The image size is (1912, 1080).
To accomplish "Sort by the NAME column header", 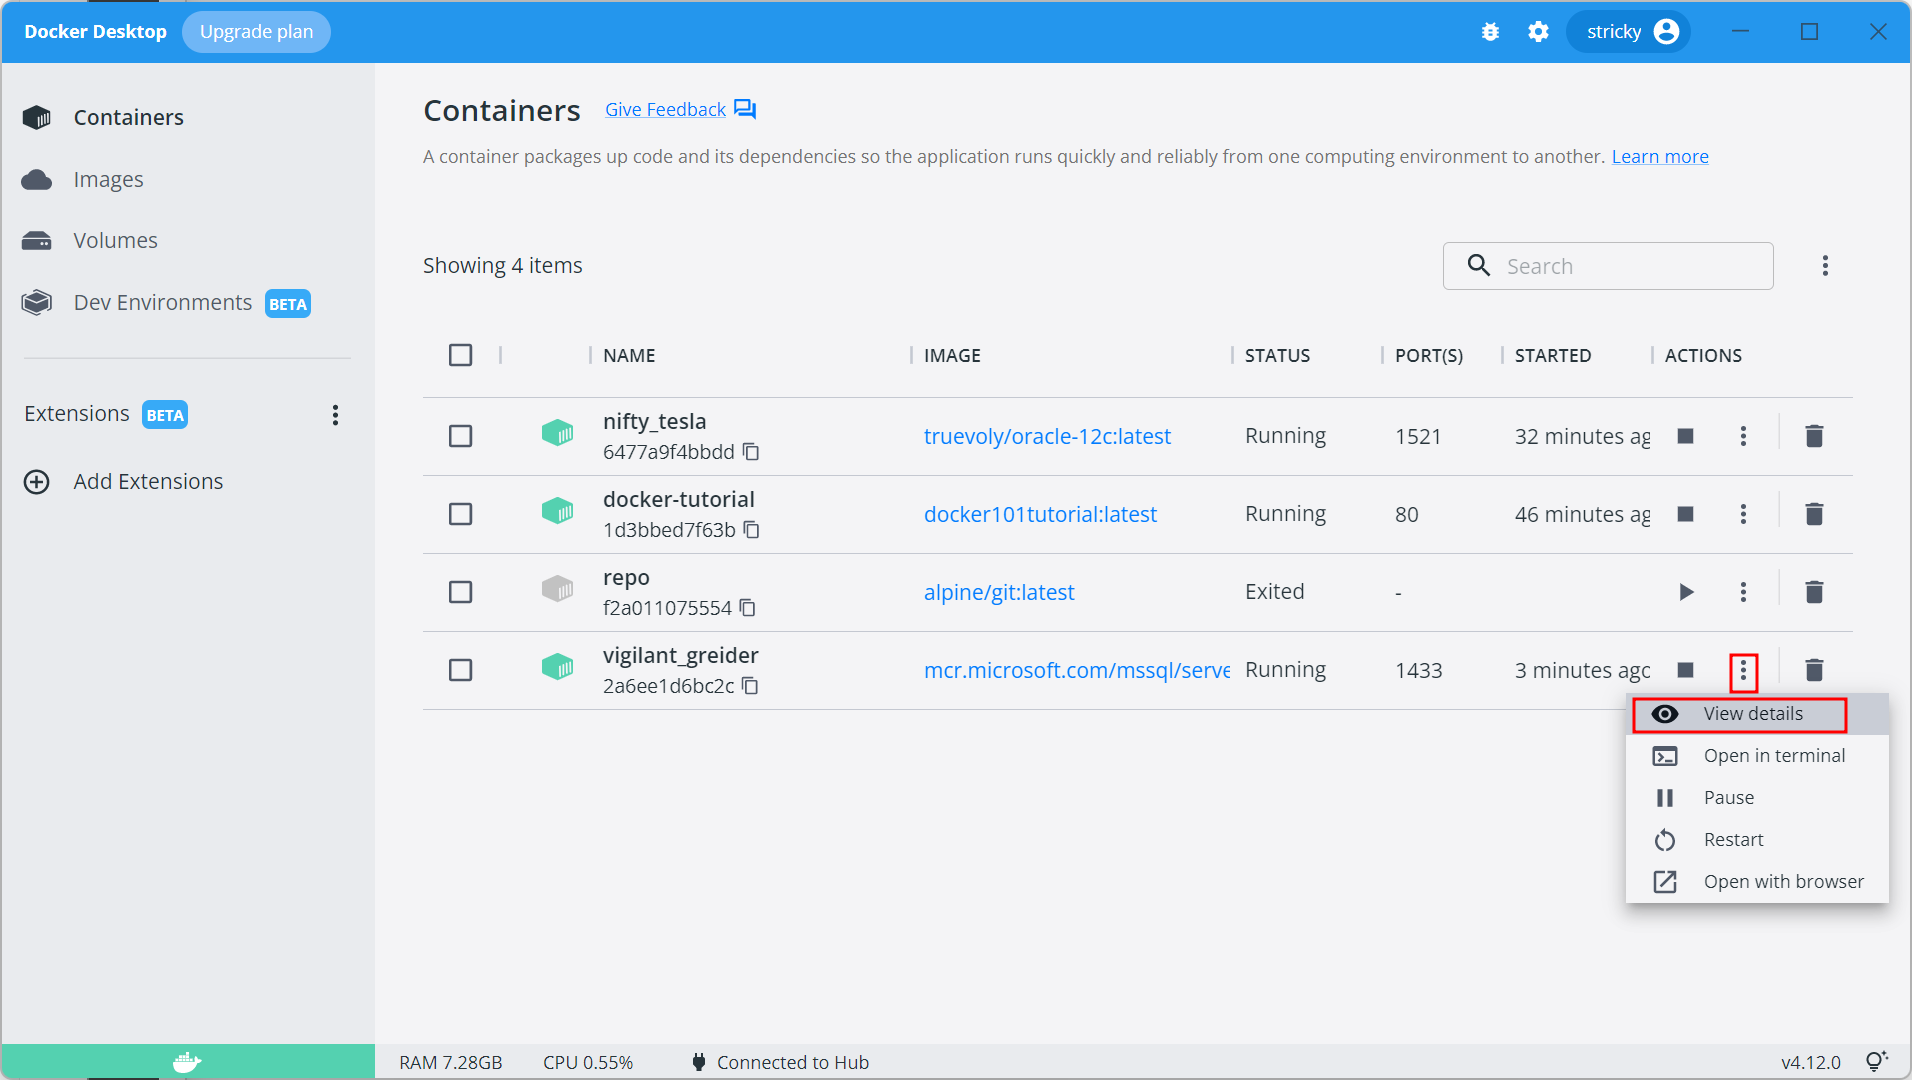I will 629,355.
